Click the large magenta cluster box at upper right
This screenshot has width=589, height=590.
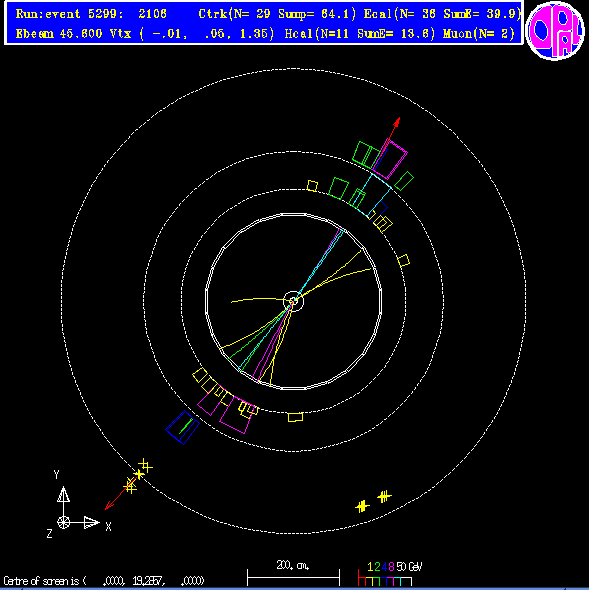click(x=390, y=159)
